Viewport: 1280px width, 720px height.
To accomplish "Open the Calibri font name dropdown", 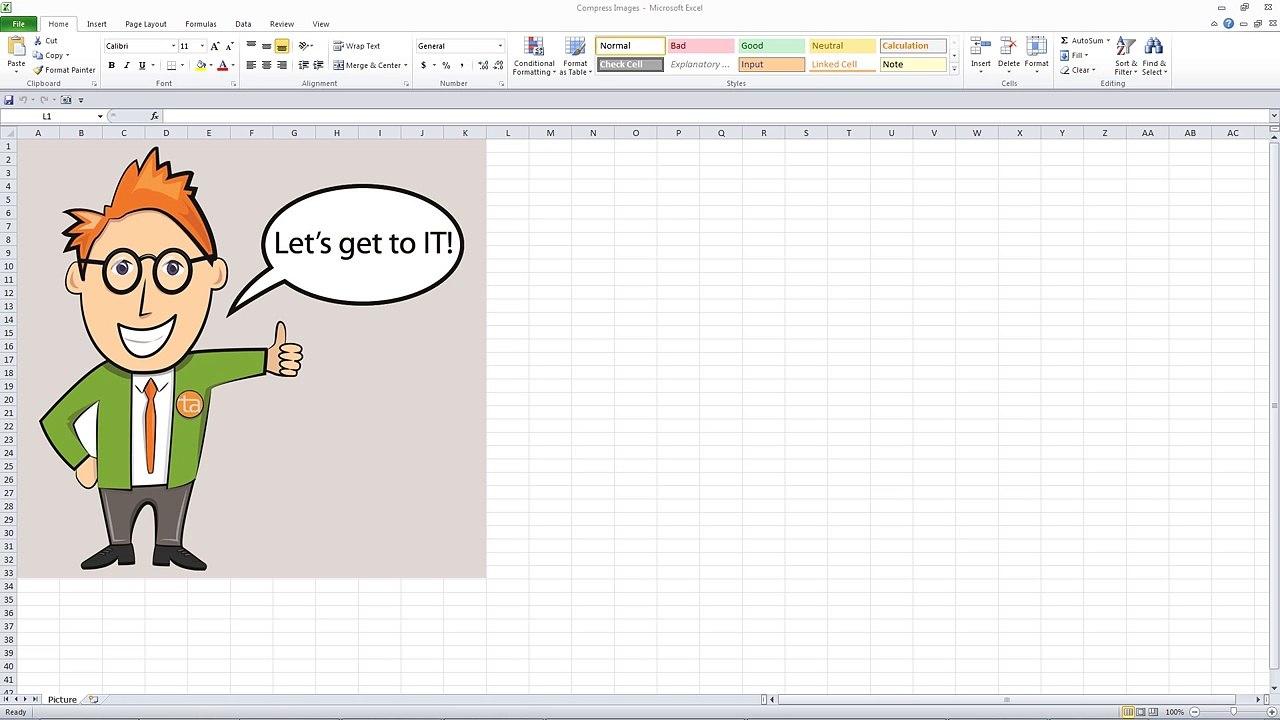I will [173, 46].
